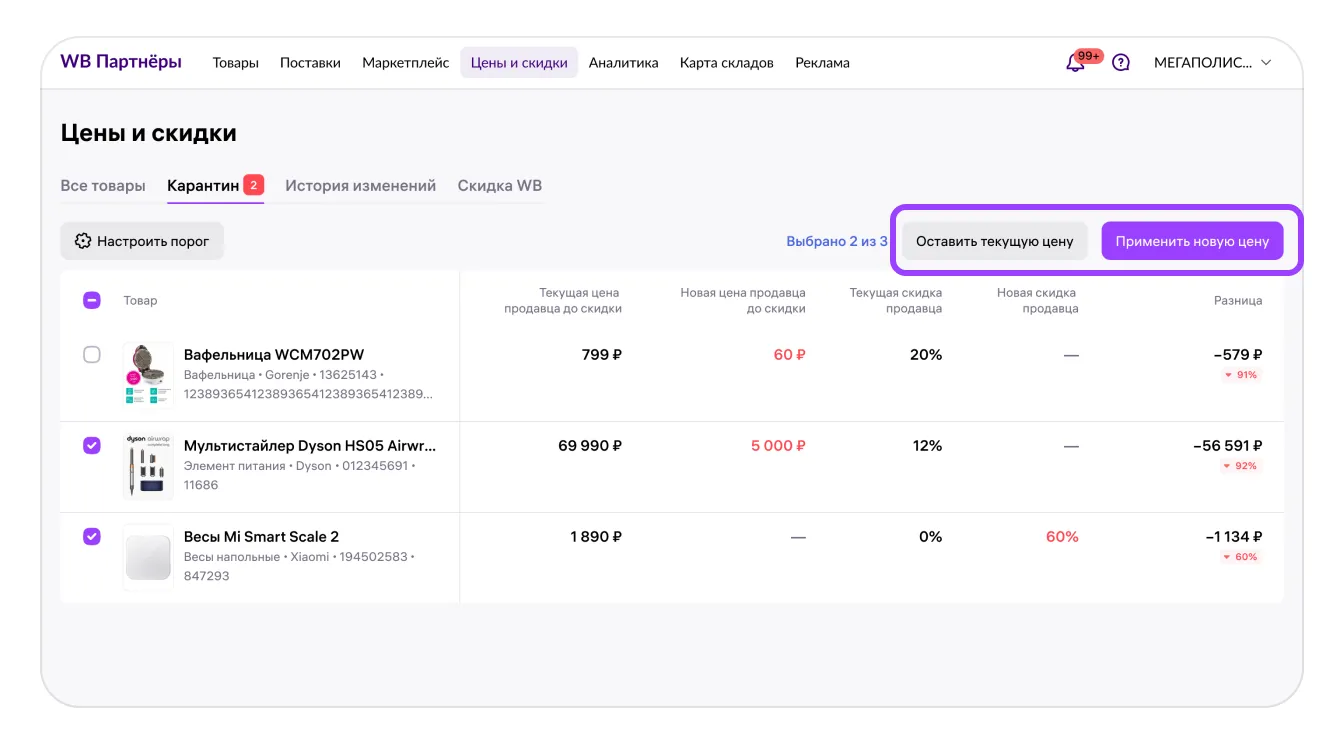Click the Настроить порог button
Image resolution: width=1344 pixels, height=744 pixels.
[x=142, y=241]
